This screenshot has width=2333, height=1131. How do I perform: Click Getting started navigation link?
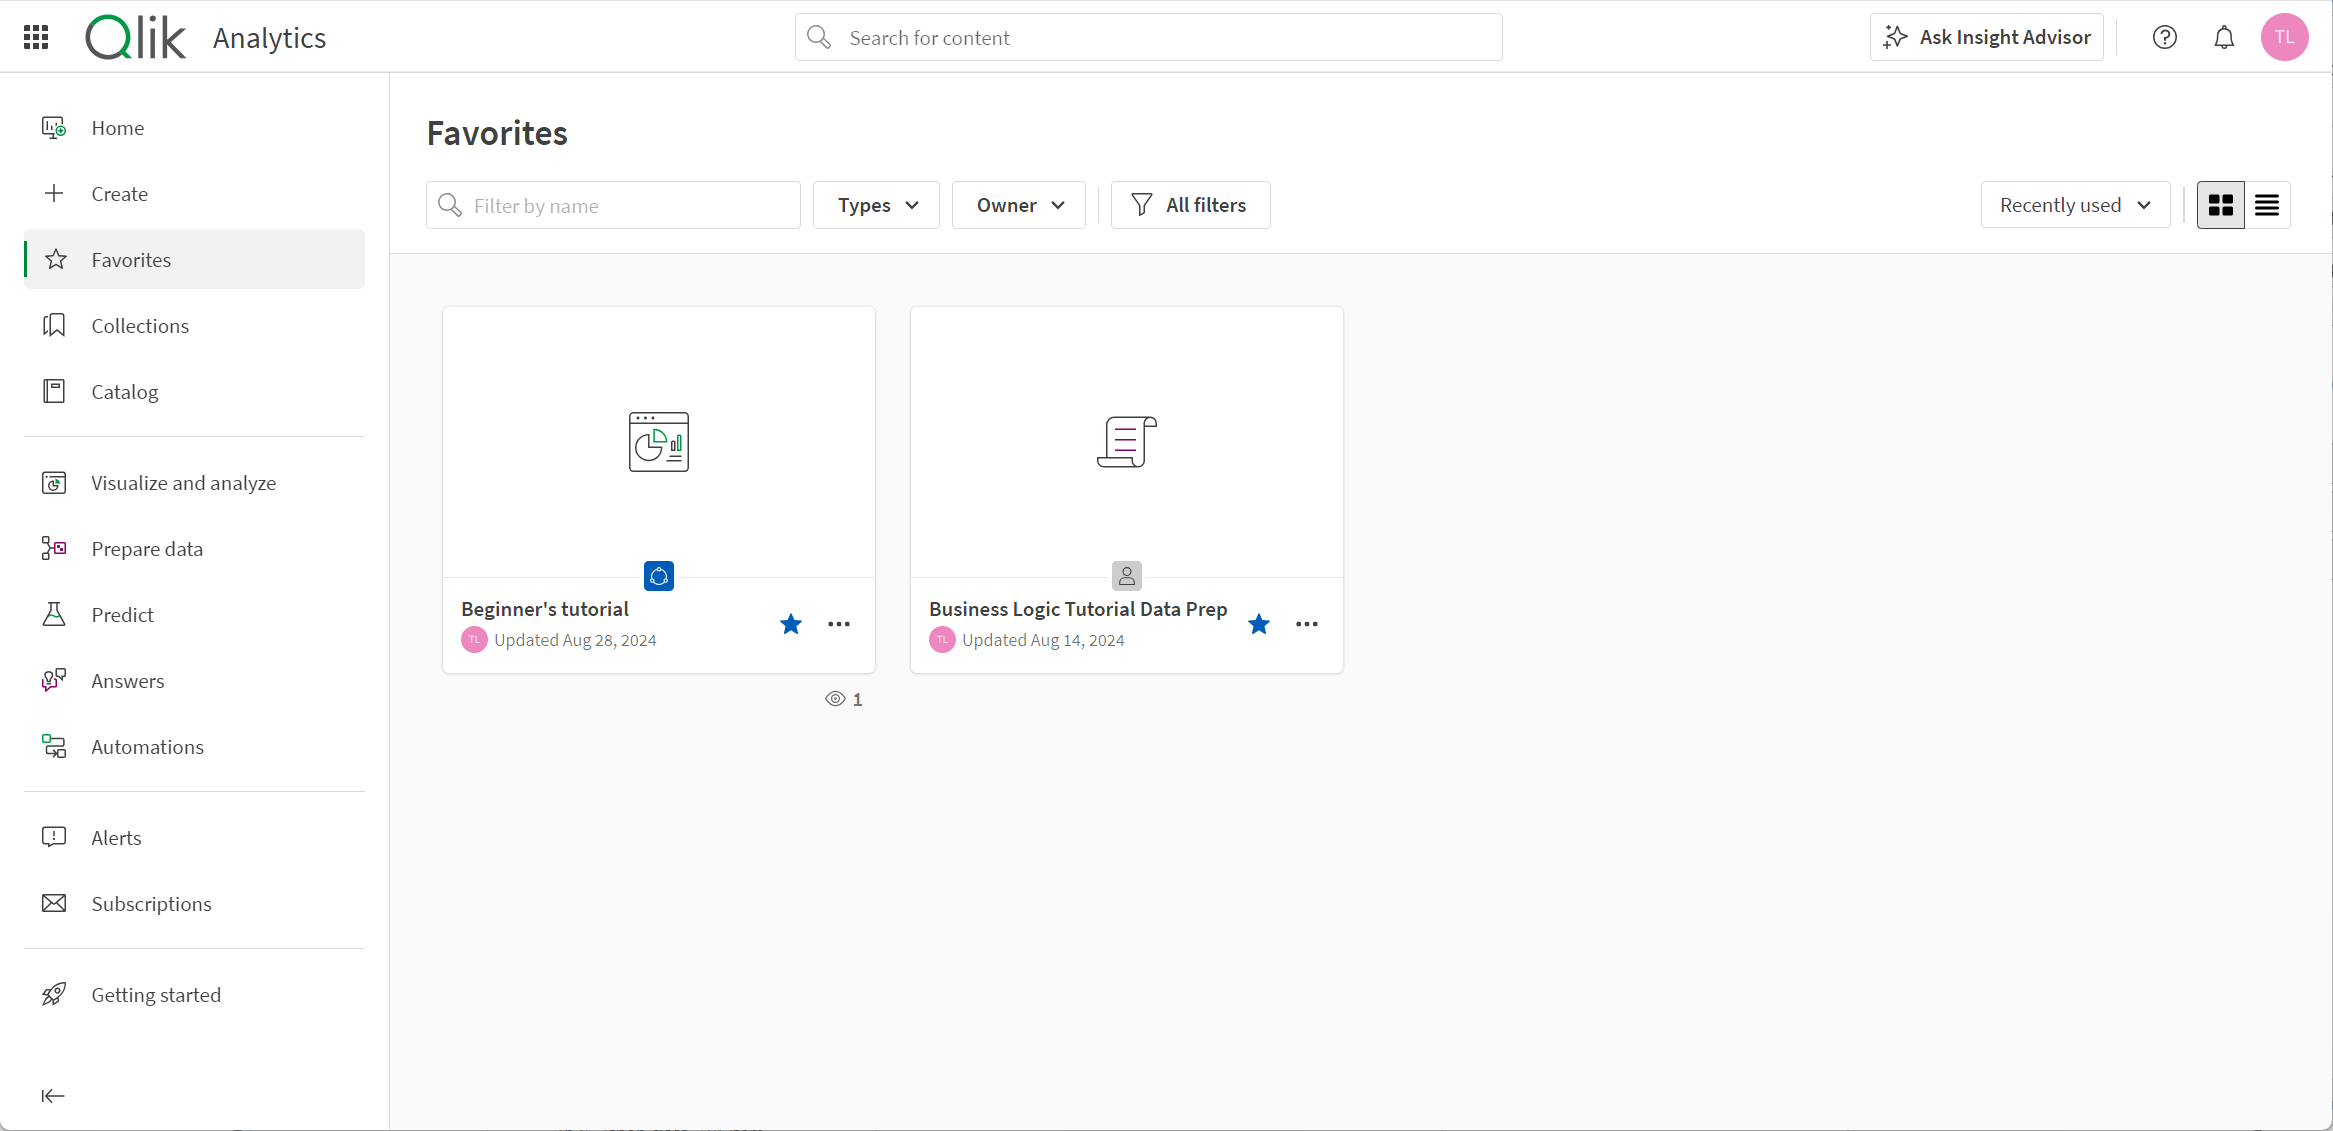[x=156, y=994]
